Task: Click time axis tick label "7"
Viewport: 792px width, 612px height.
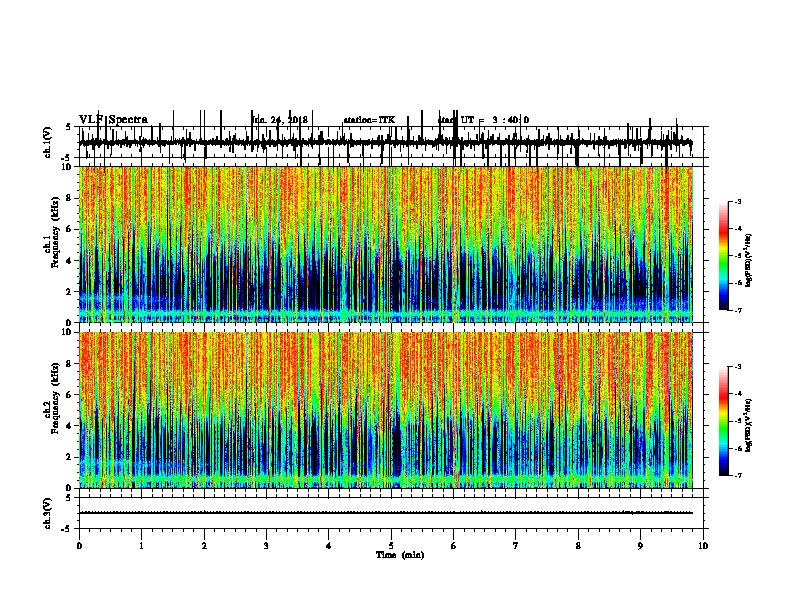Action: [516, 546]
